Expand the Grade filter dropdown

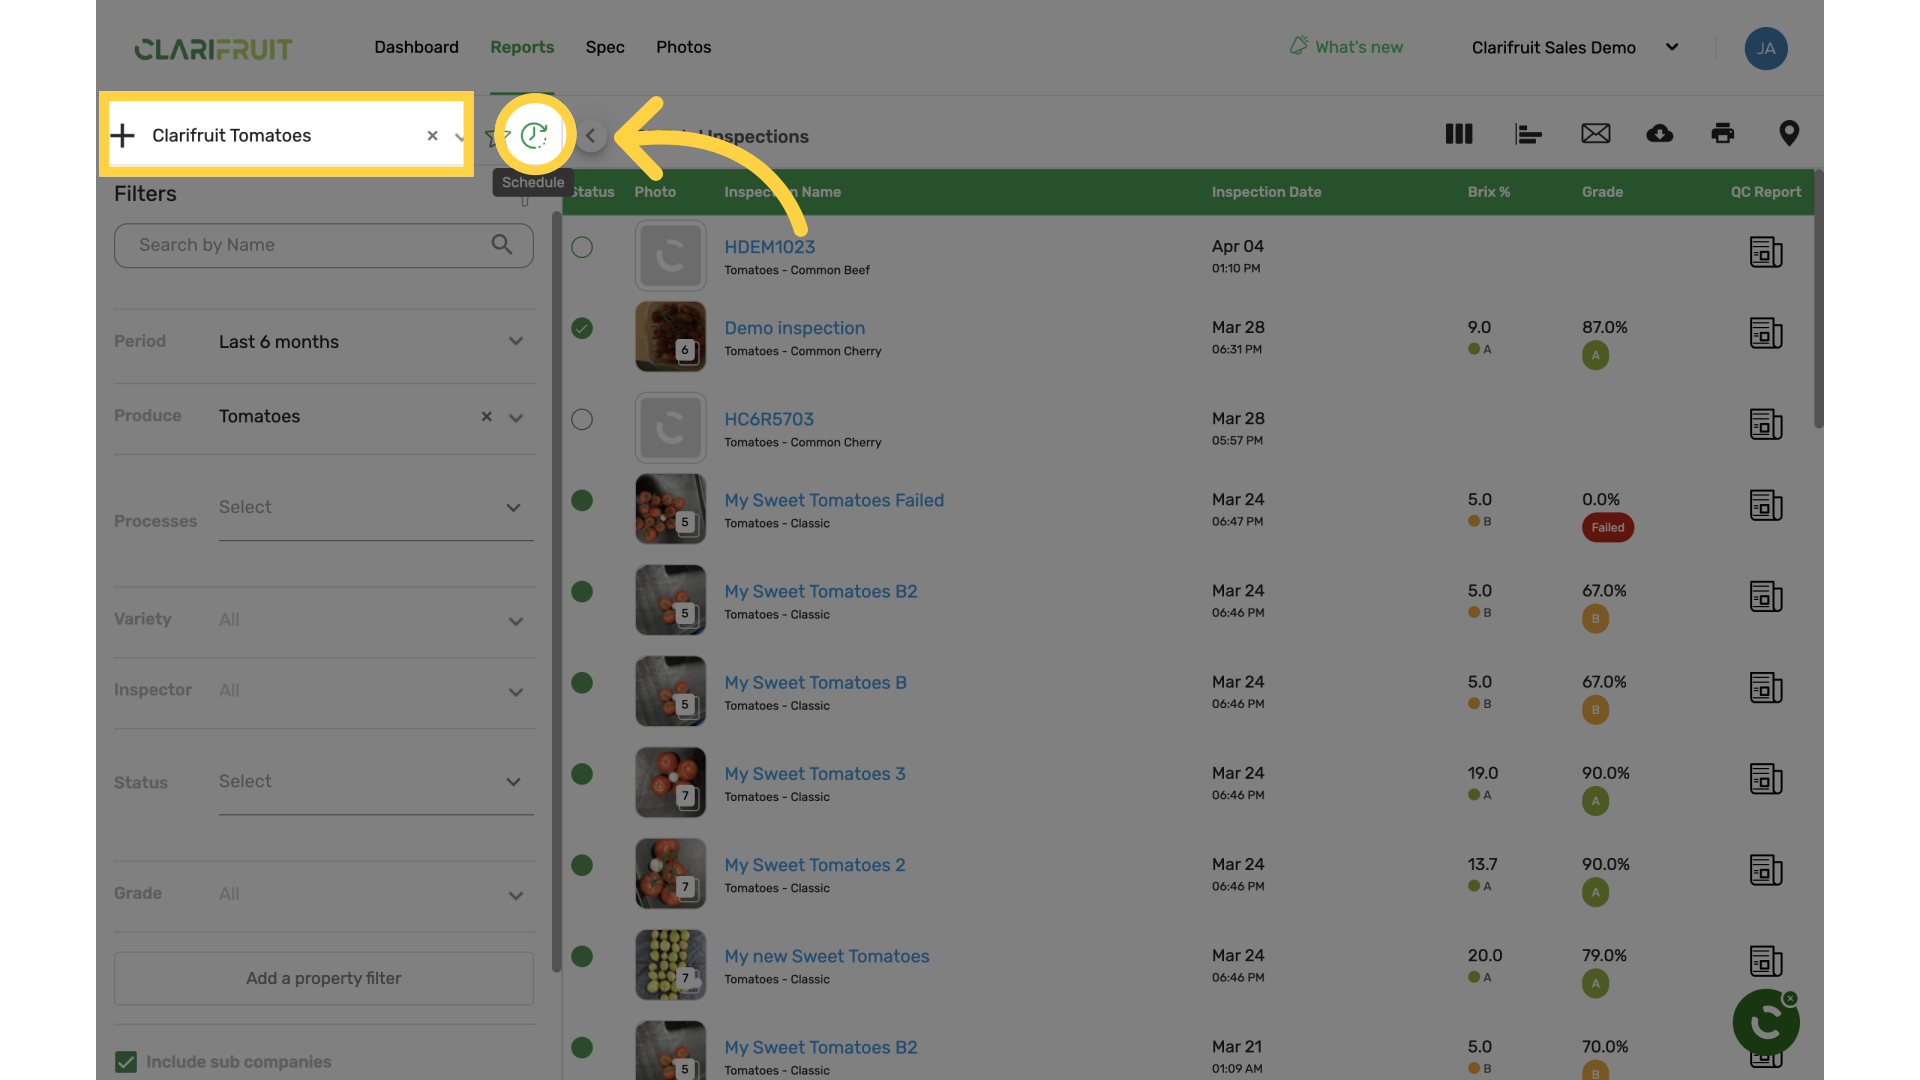point(516,895)
